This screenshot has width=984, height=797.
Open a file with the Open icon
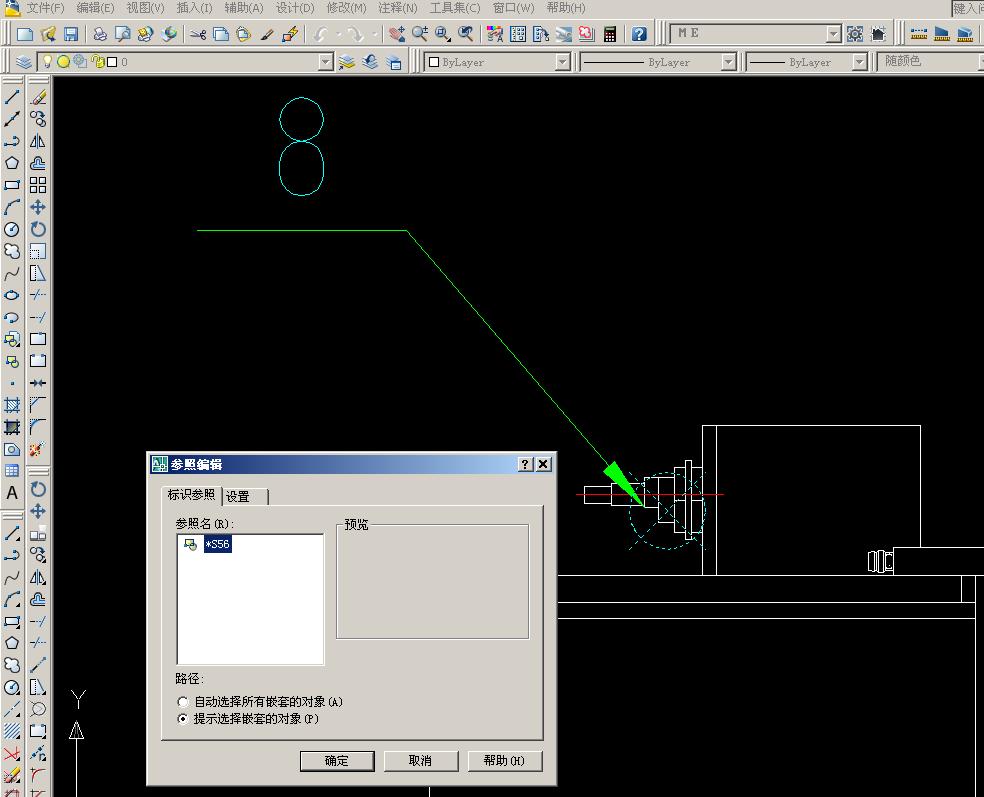coord(48,34)
